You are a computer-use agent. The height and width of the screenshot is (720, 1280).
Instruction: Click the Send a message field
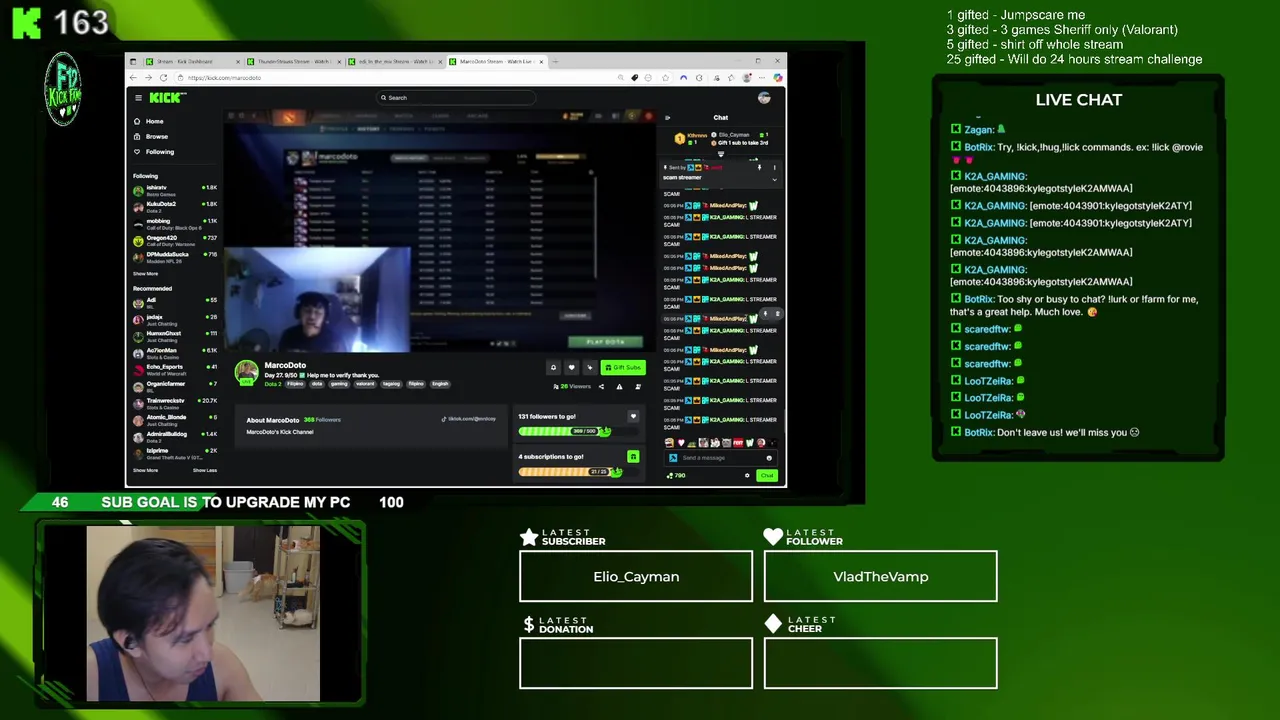(721, 458)
